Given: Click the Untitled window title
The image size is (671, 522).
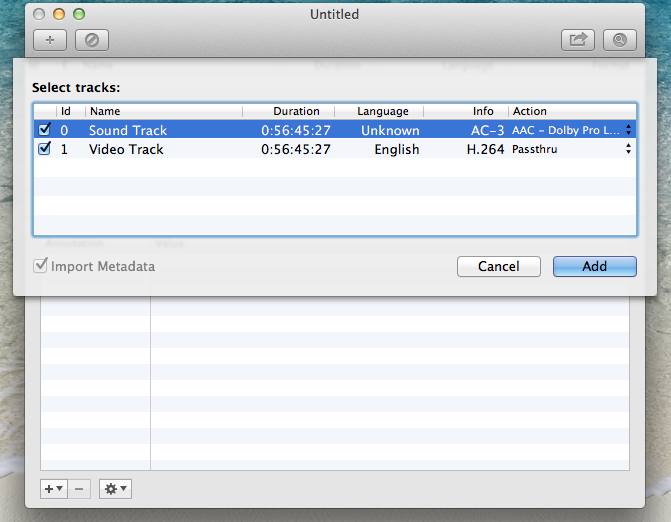Looking at the screenshot, I should [334, 14].
